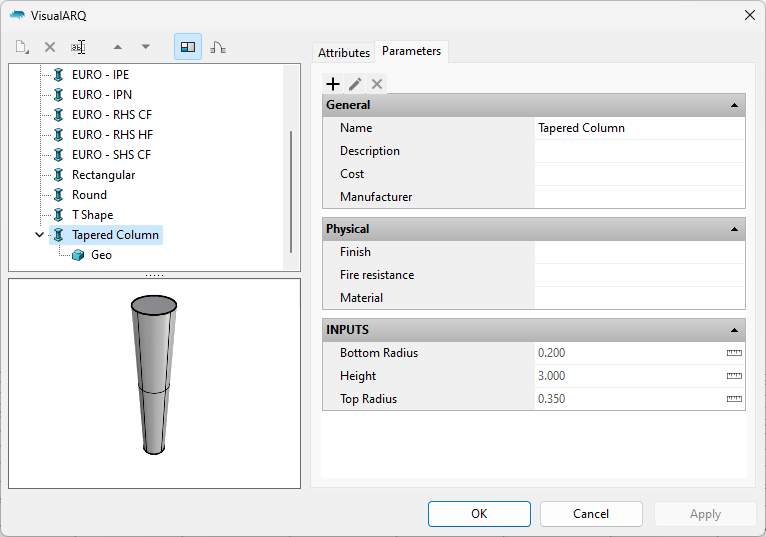Click the Fire resistance label
766x537 pixels.
[377, 275]
